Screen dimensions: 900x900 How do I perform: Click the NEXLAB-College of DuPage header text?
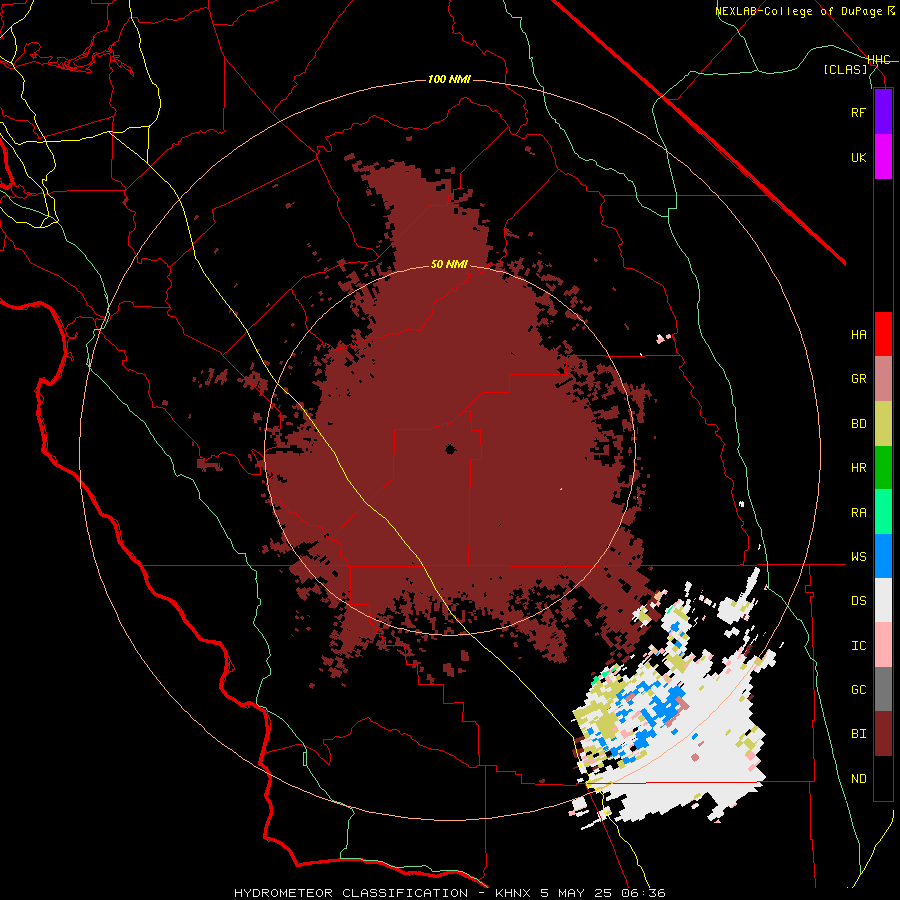798,11
